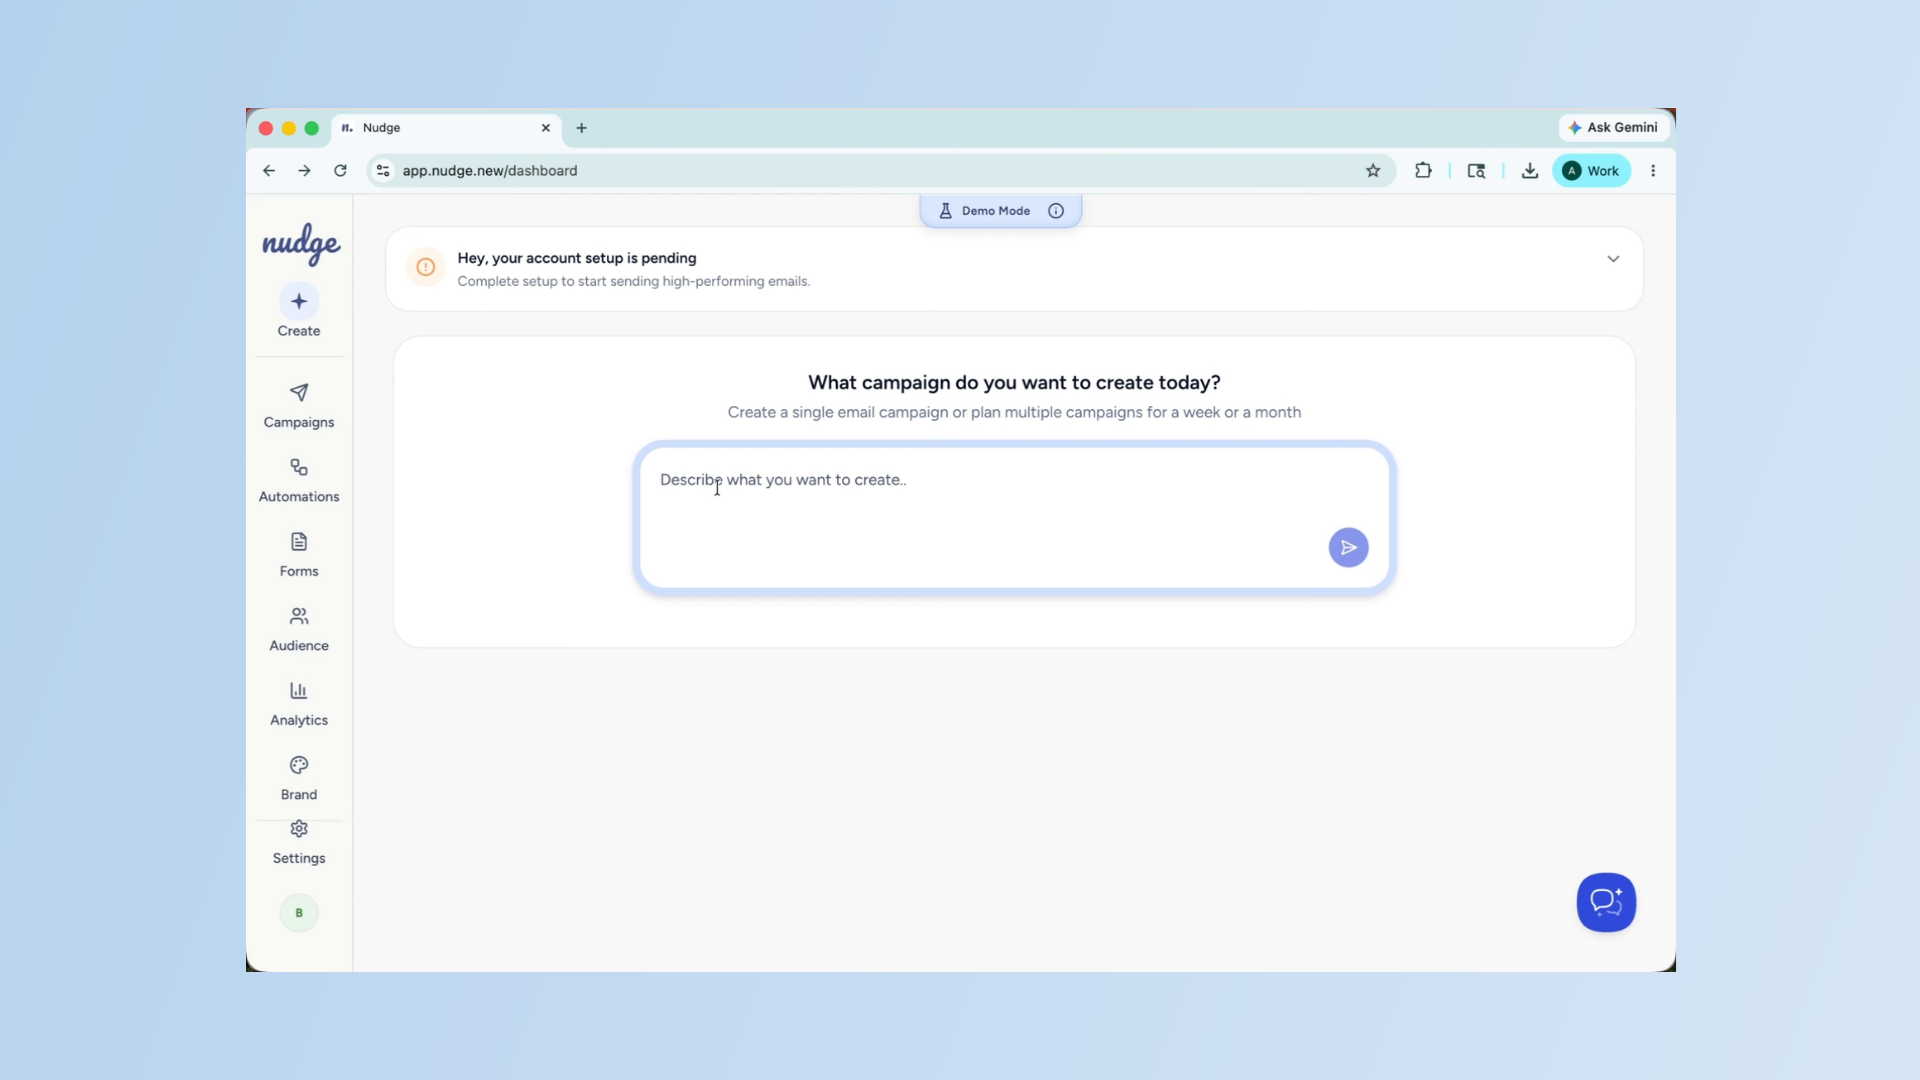Select the Nudge browser tab
The image size is (1920, 1080).
pyautogui.click(x=446, y=128)
